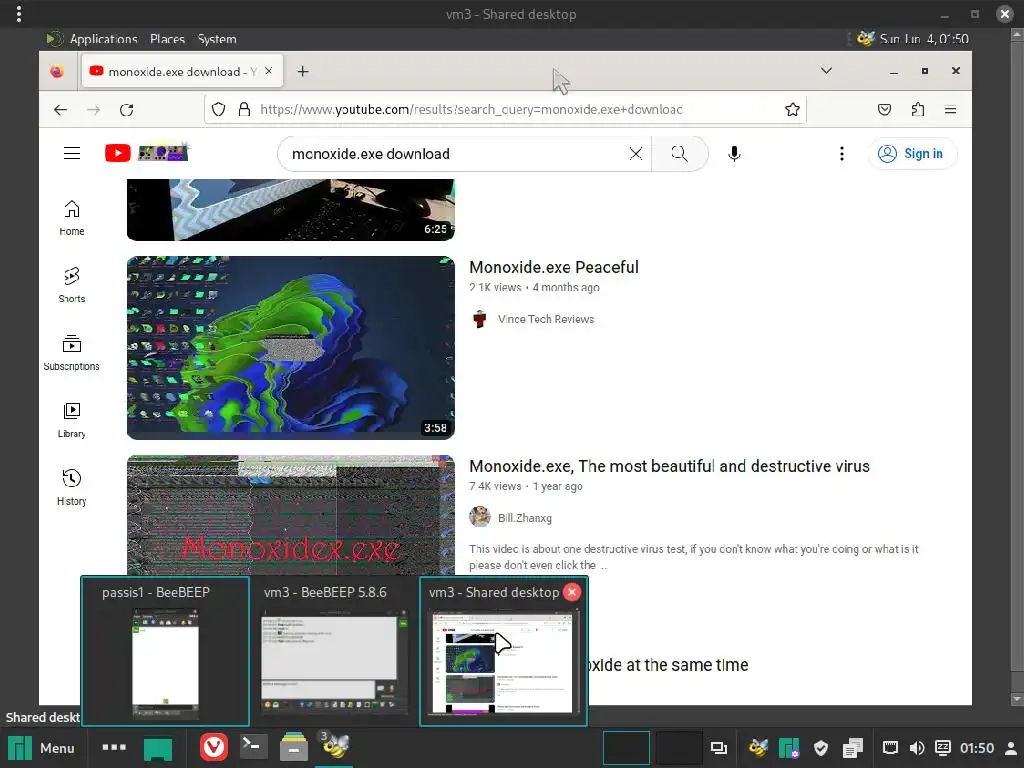Bookmark this page with star icon
This screenshot has width=1024, height=768.
792,109
